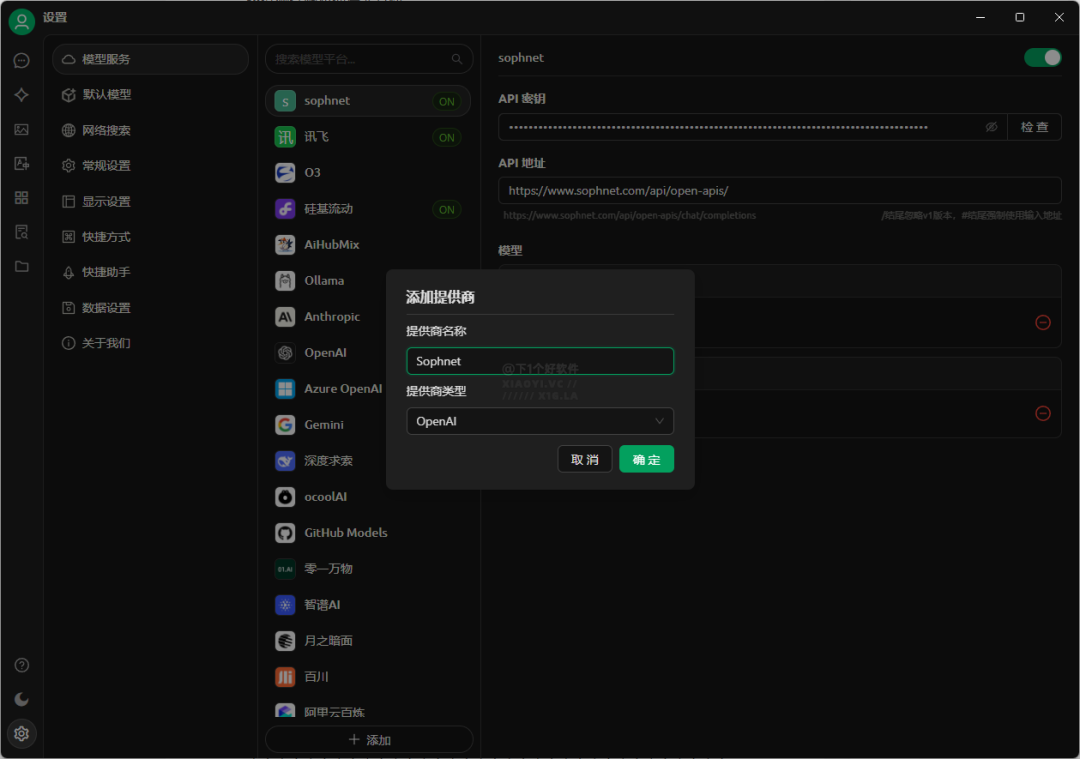Select the OpenAI provider icon in list

285,353
